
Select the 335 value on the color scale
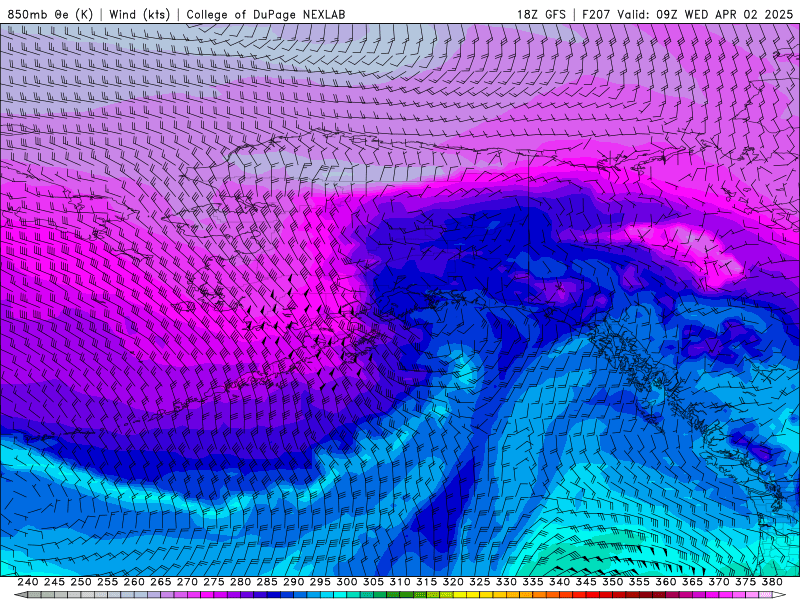click(x=532, y=582)
